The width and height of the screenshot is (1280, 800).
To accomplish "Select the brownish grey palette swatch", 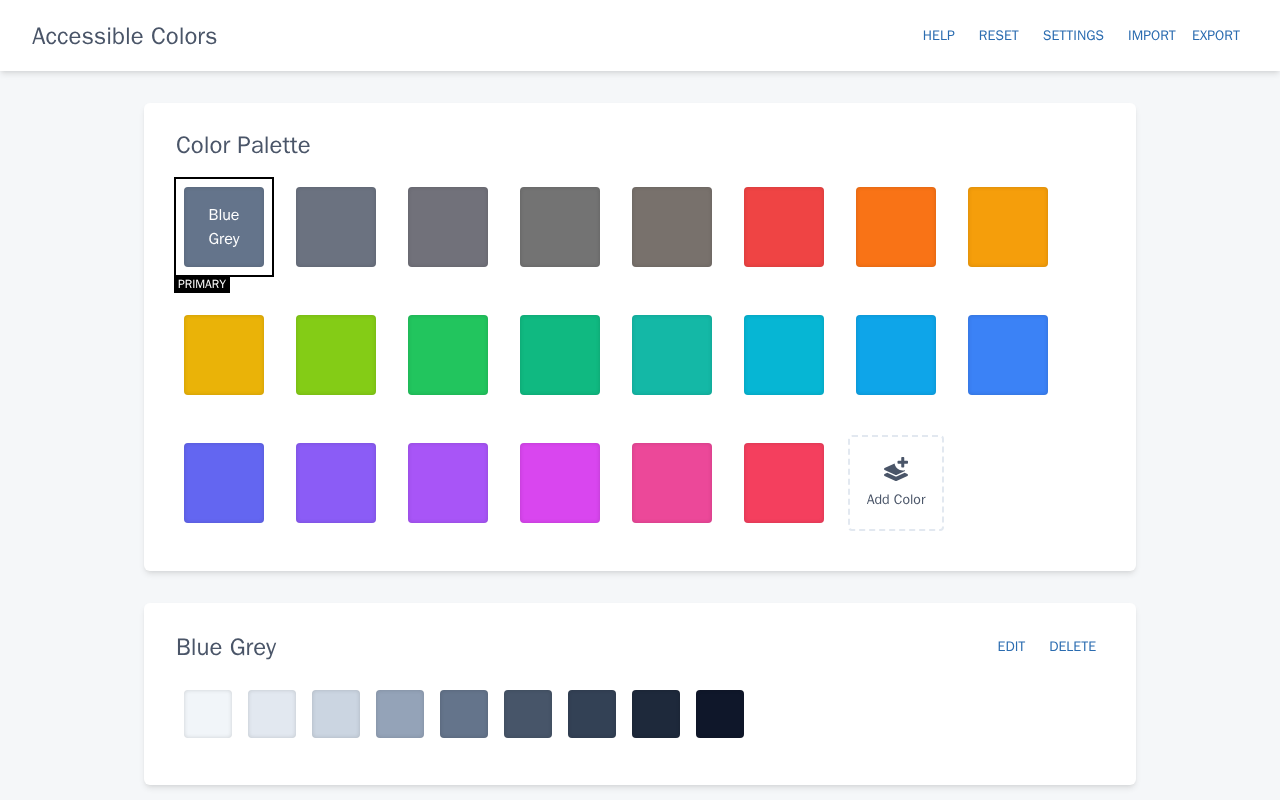I will (x=672, y=227).
